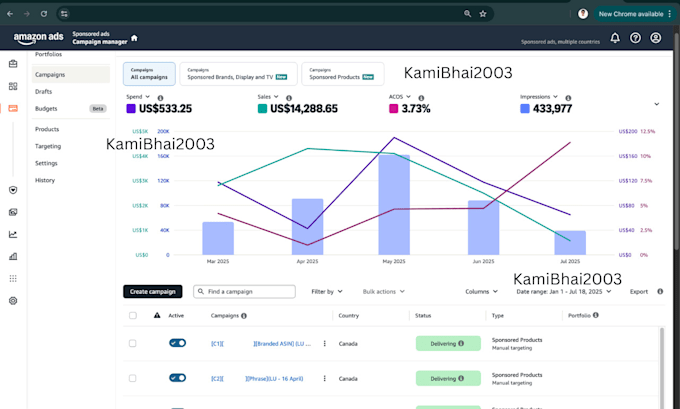680x409 pixels.
Task: Open Portfolios in the side menu
Action: [x=49, y=54]
